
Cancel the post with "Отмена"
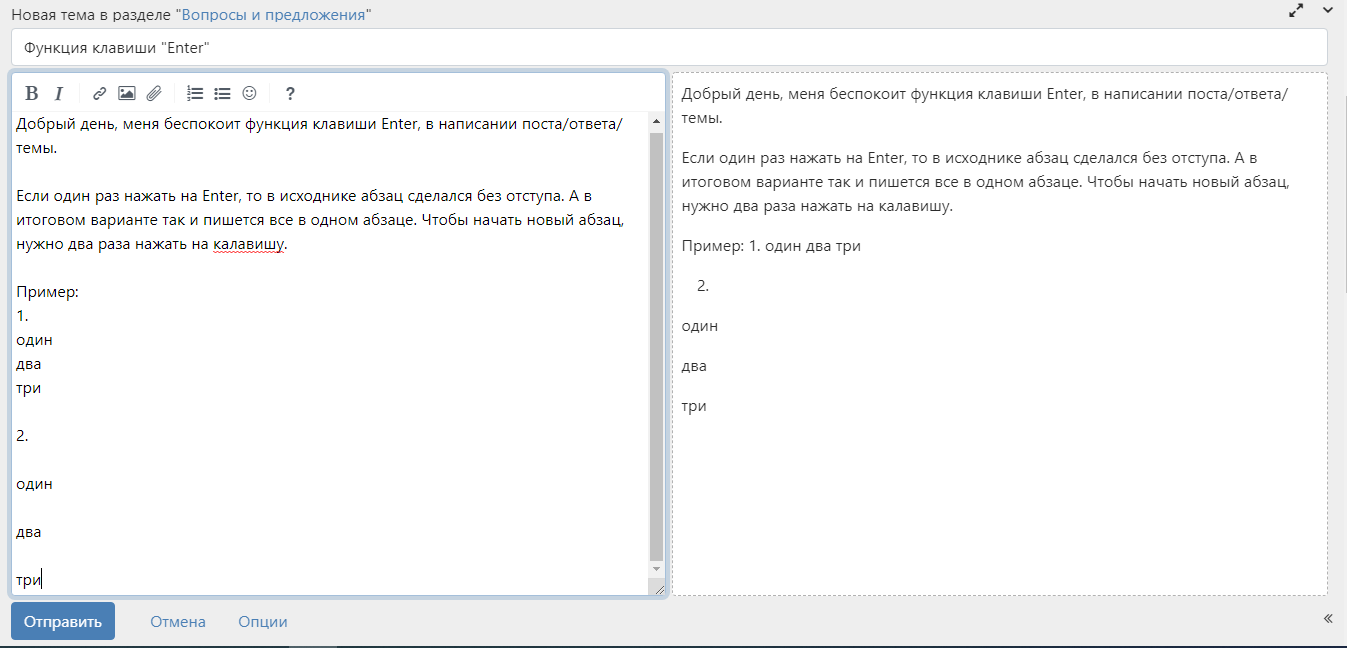point(178,622)
